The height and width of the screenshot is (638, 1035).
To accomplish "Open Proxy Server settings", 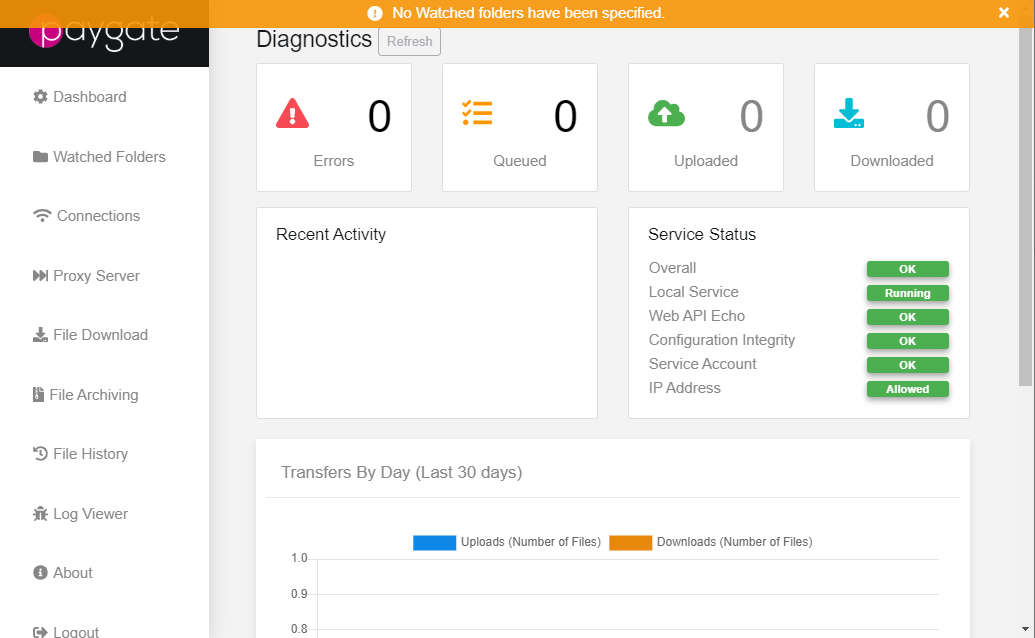I will pos(86,276).
